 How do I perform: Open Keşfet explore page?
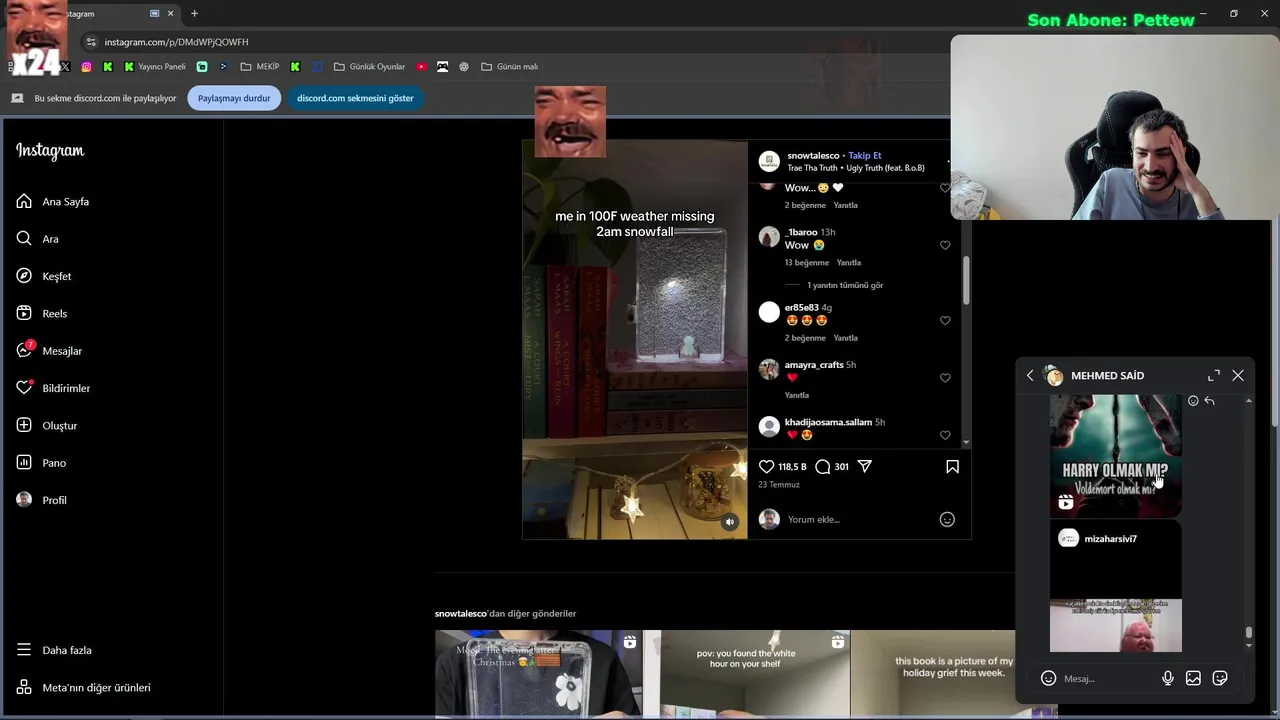43,276
